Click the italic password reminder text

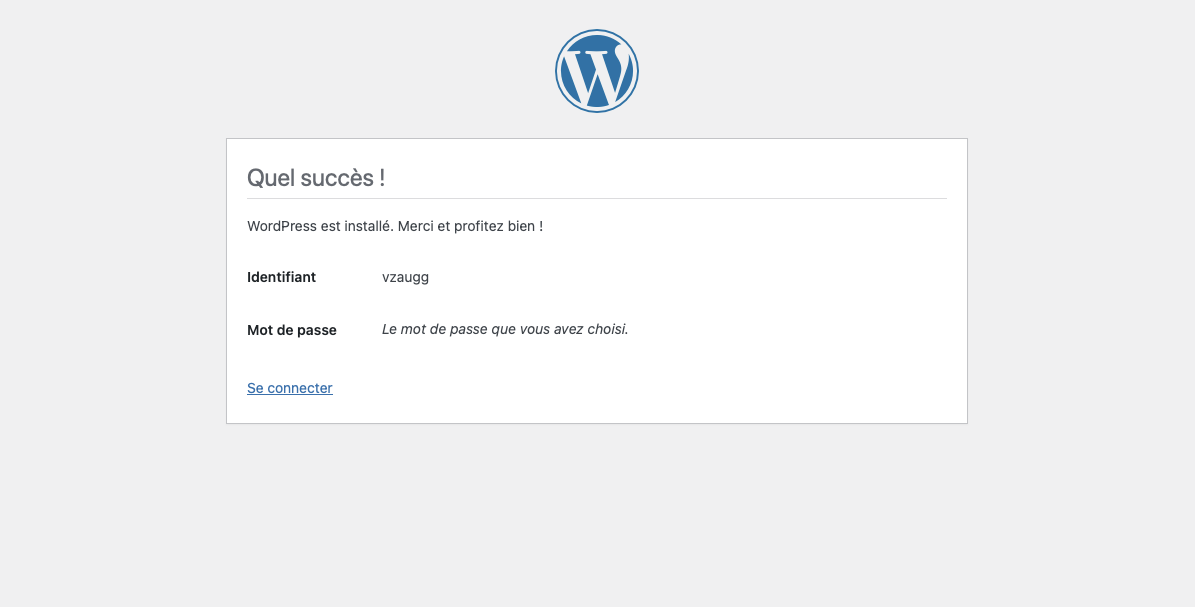505,329
